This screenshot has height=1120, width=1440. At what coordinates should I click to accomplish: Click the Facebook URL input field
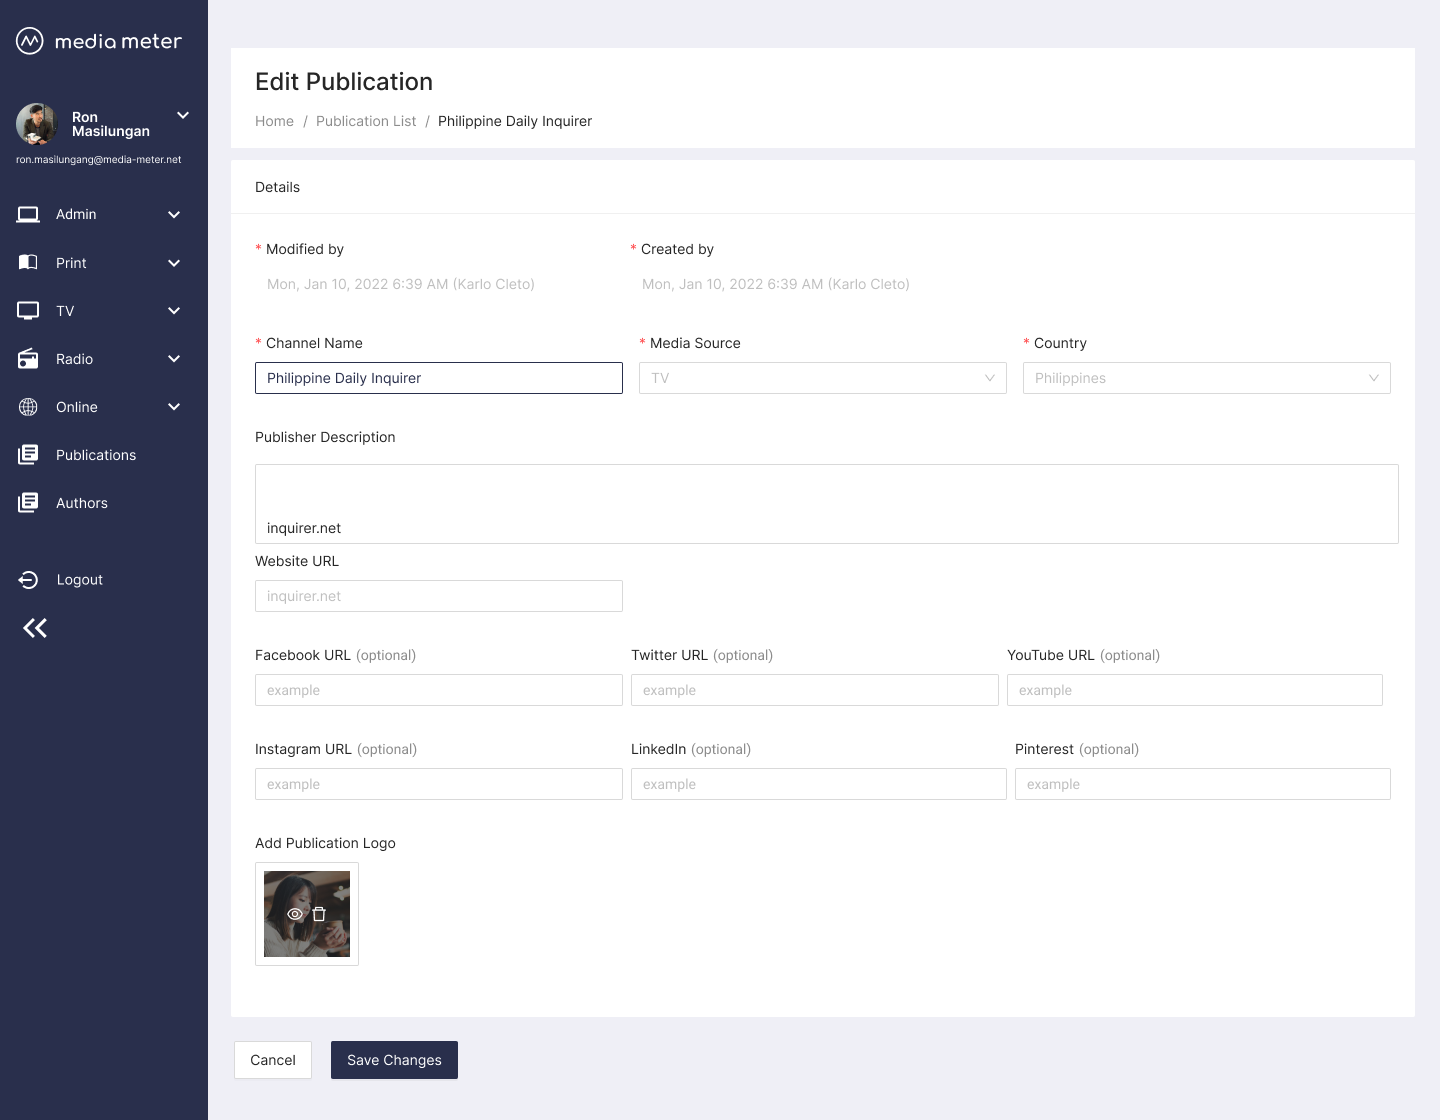click(438, 690)
